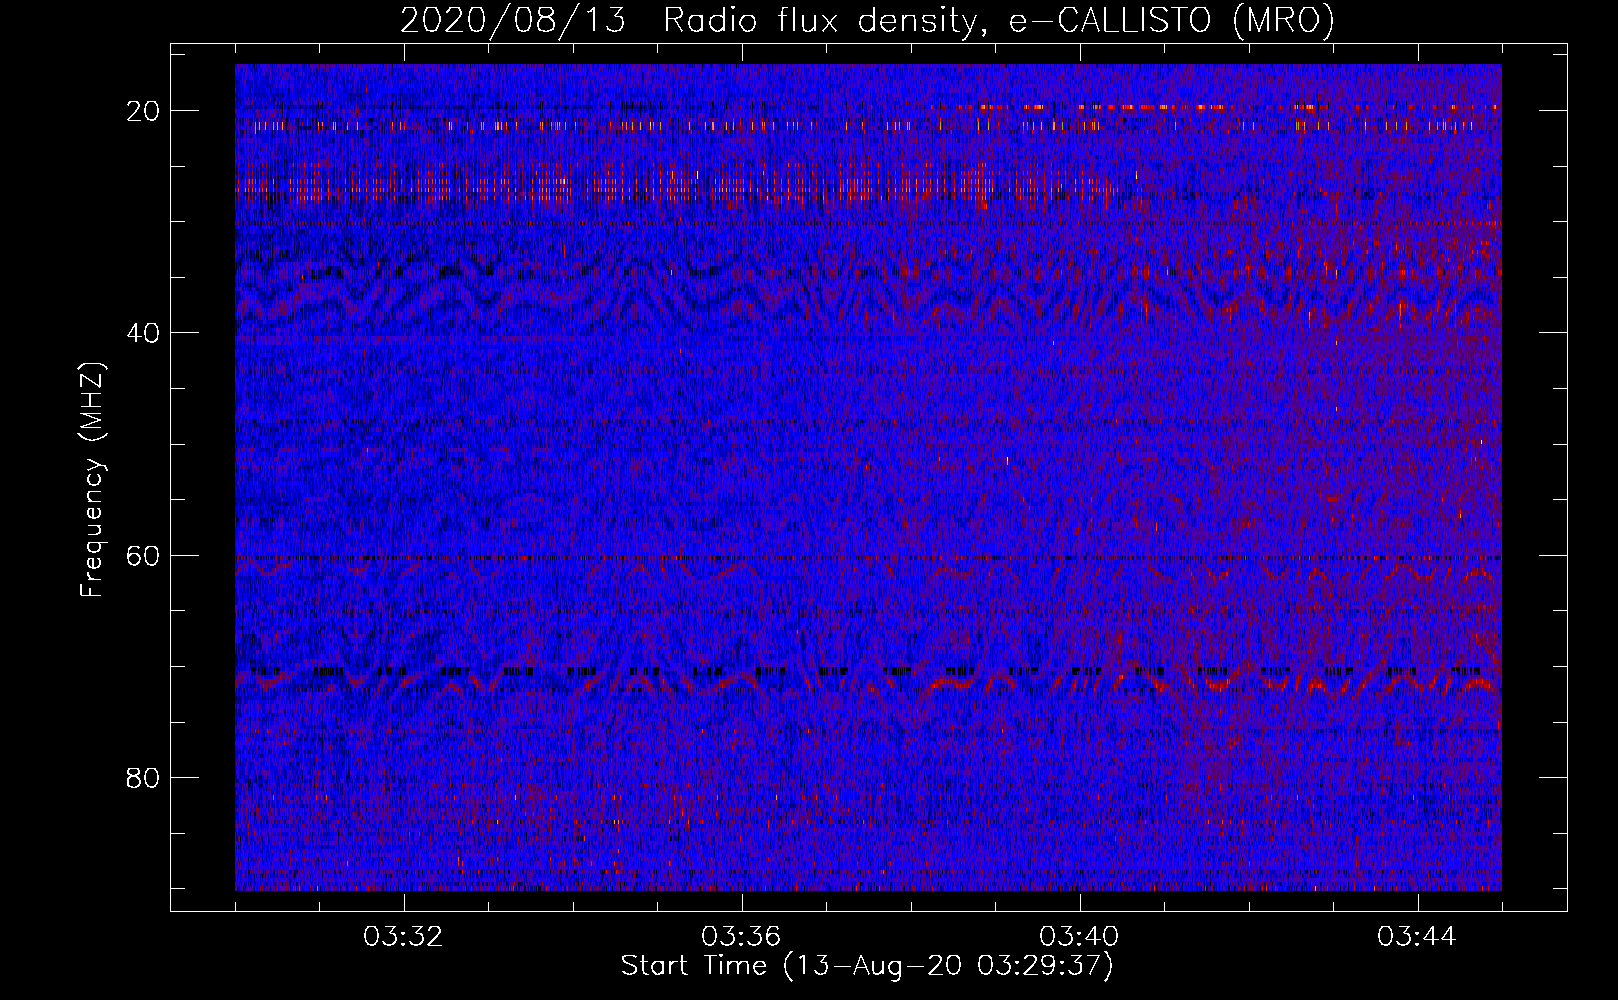Click the 20 MHz frequency tick label
This screenshot has height=1000, width=1618.
(143, 111)
